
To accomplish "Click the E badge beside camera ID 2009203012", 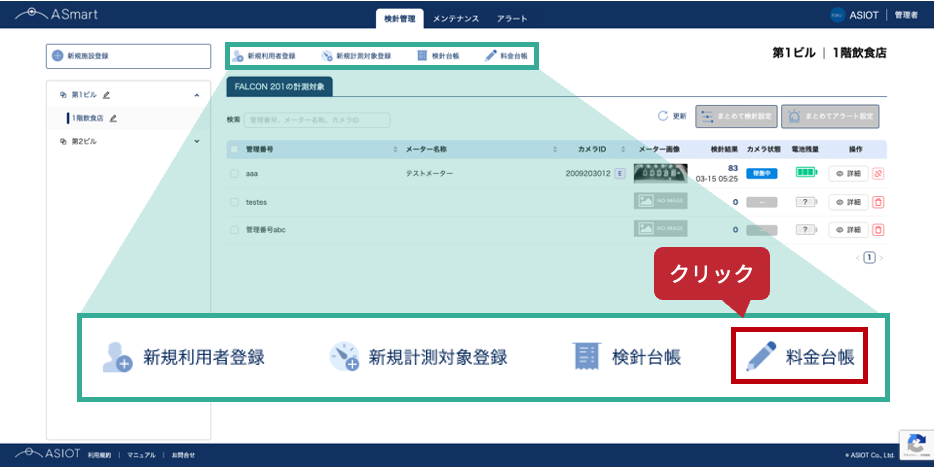I will 619,173.
